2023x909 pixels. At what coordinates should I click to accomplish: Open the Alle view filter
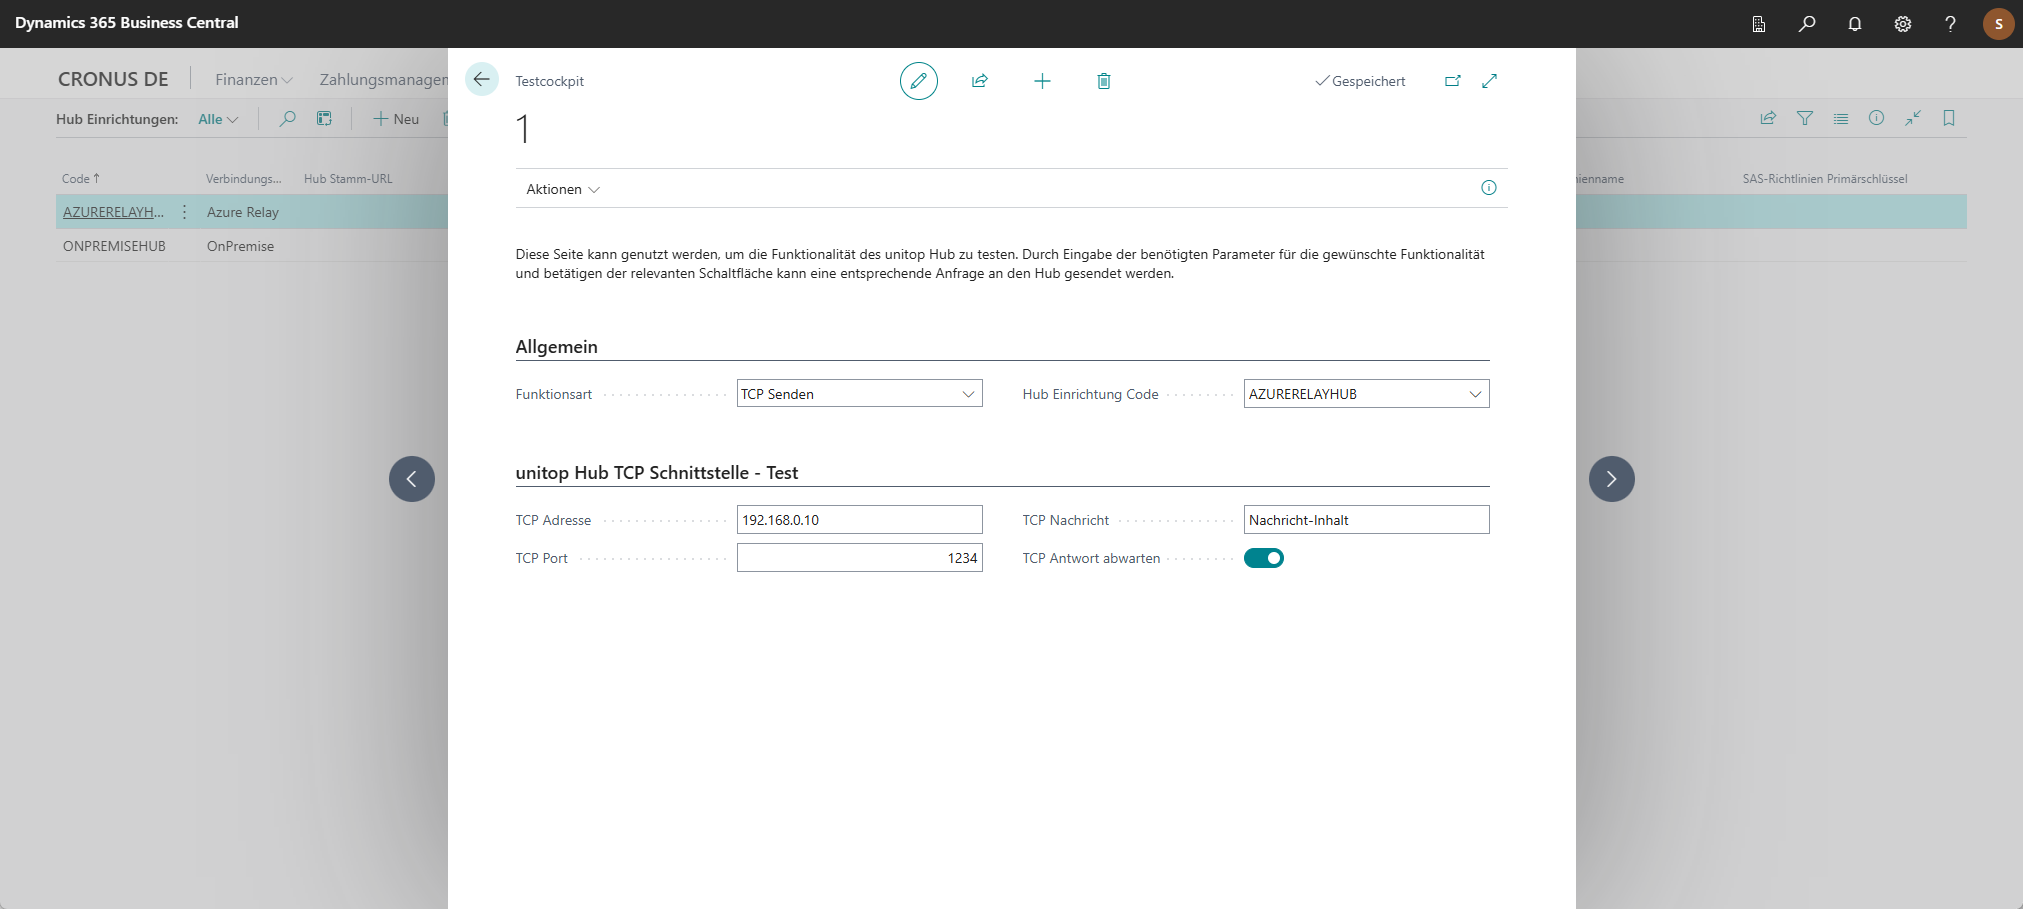click(x=218, y=119)
